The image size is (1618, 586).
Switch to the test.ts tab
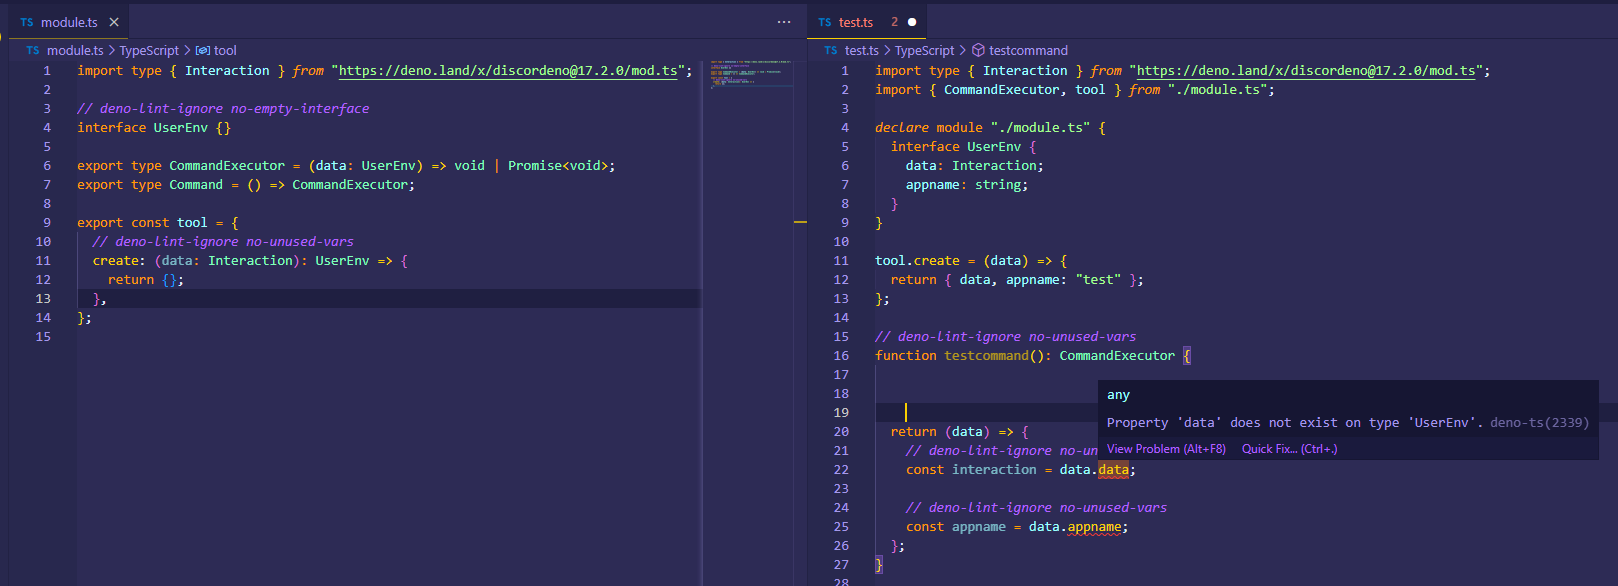pos(856,22)
